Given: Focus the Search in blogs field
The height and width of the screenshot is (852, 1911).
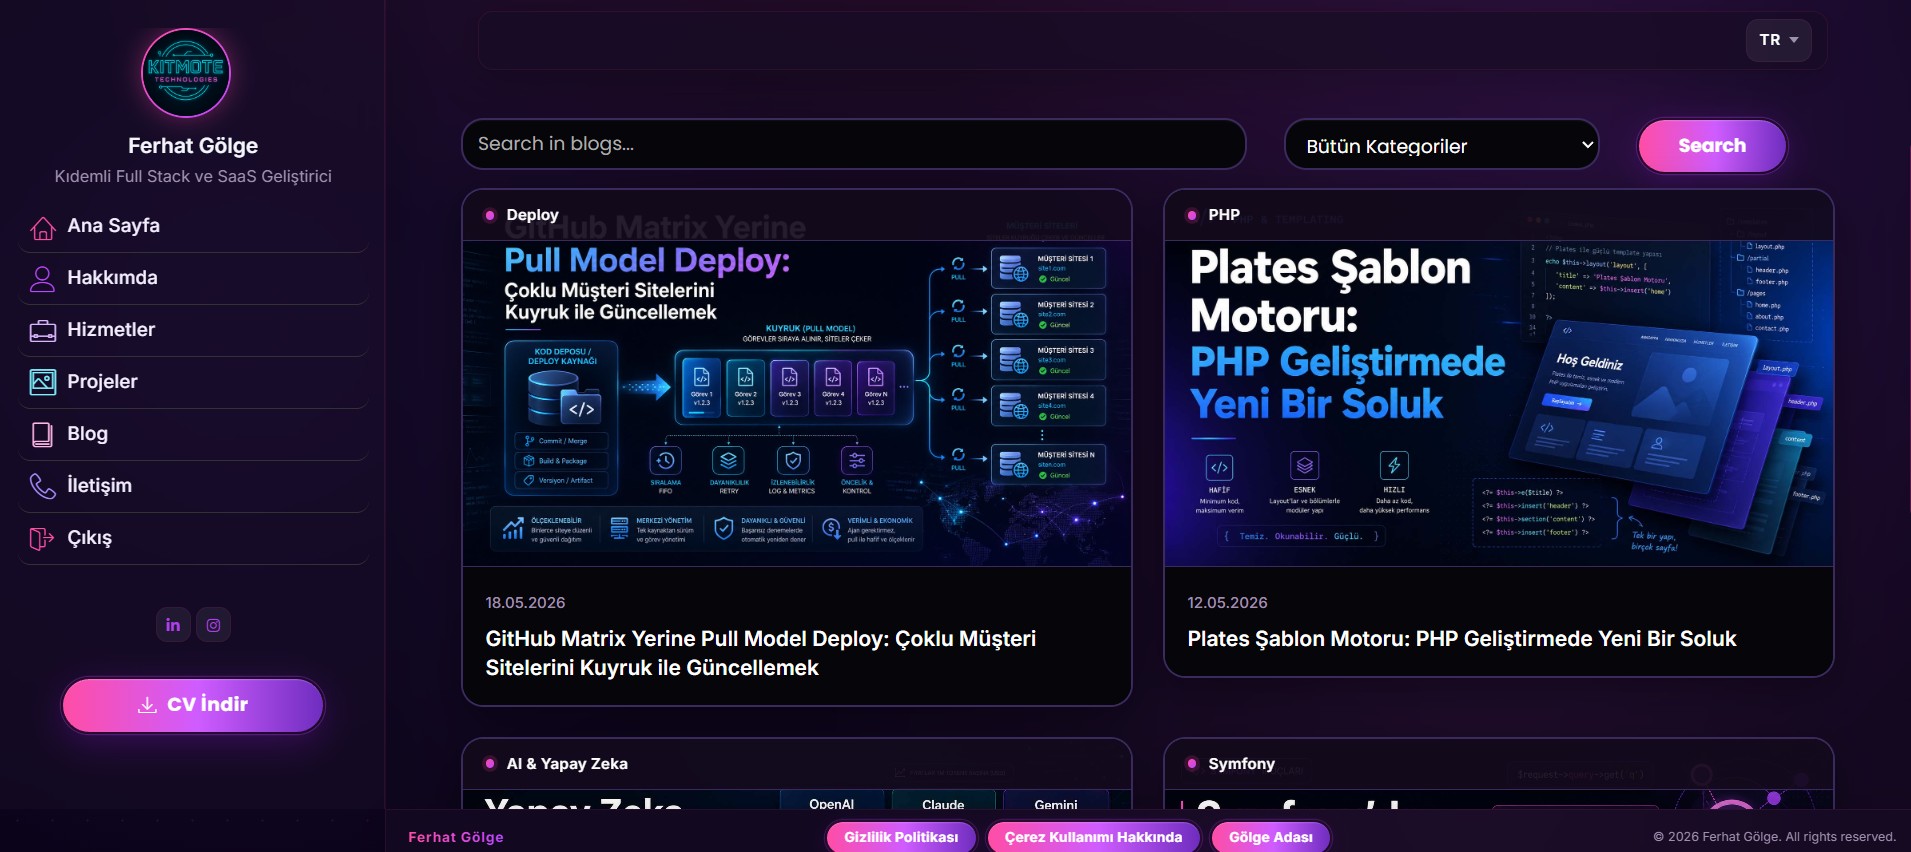Looking at the screenshot, I should [x=853, y=145].
